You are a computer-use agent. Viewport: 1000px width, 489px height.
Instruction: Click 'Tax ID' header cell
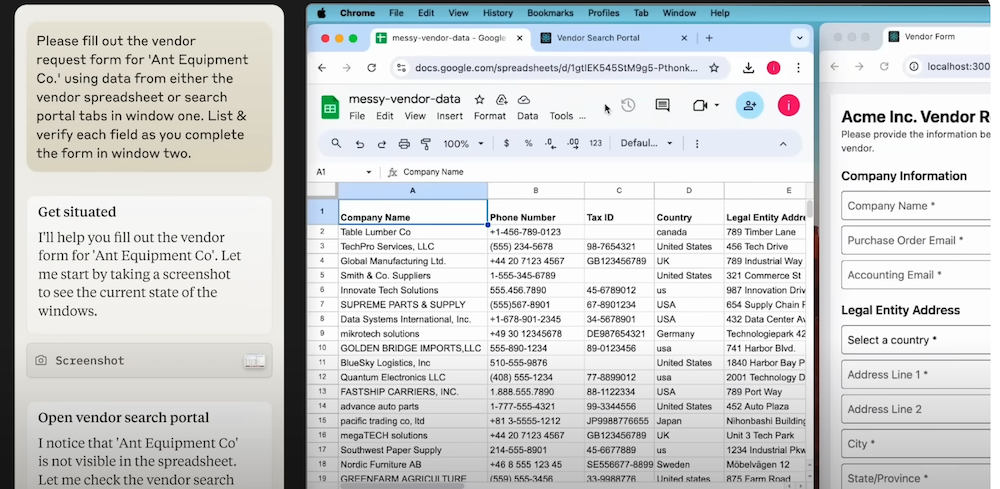tap(619, 212)
